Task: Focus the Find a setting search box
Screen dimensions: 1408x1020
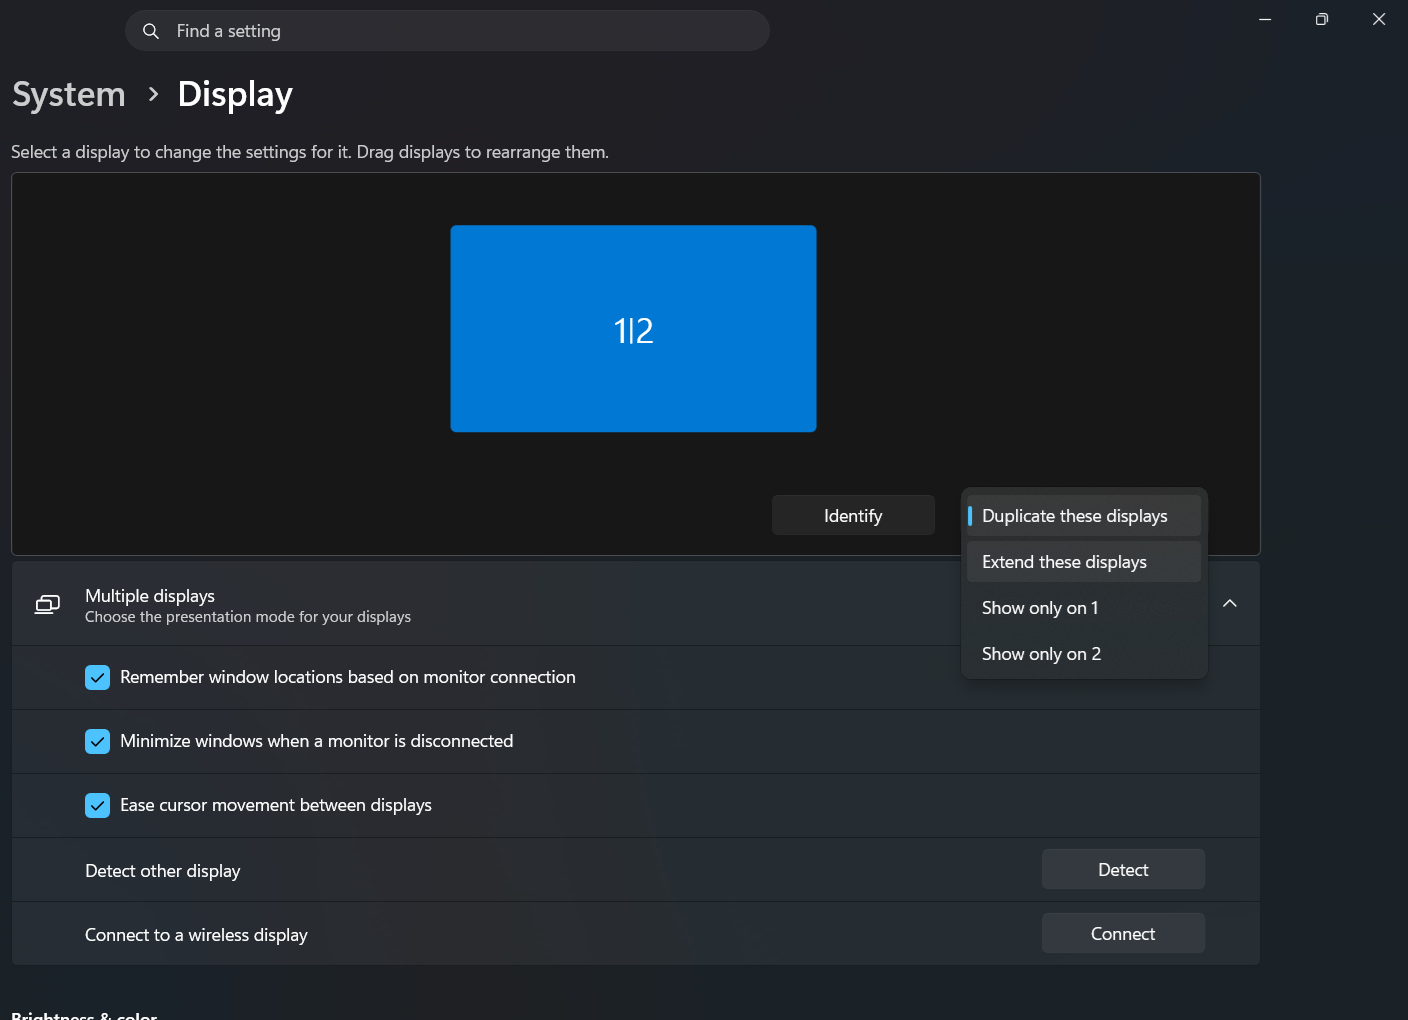Action: [x=447, y=31]
